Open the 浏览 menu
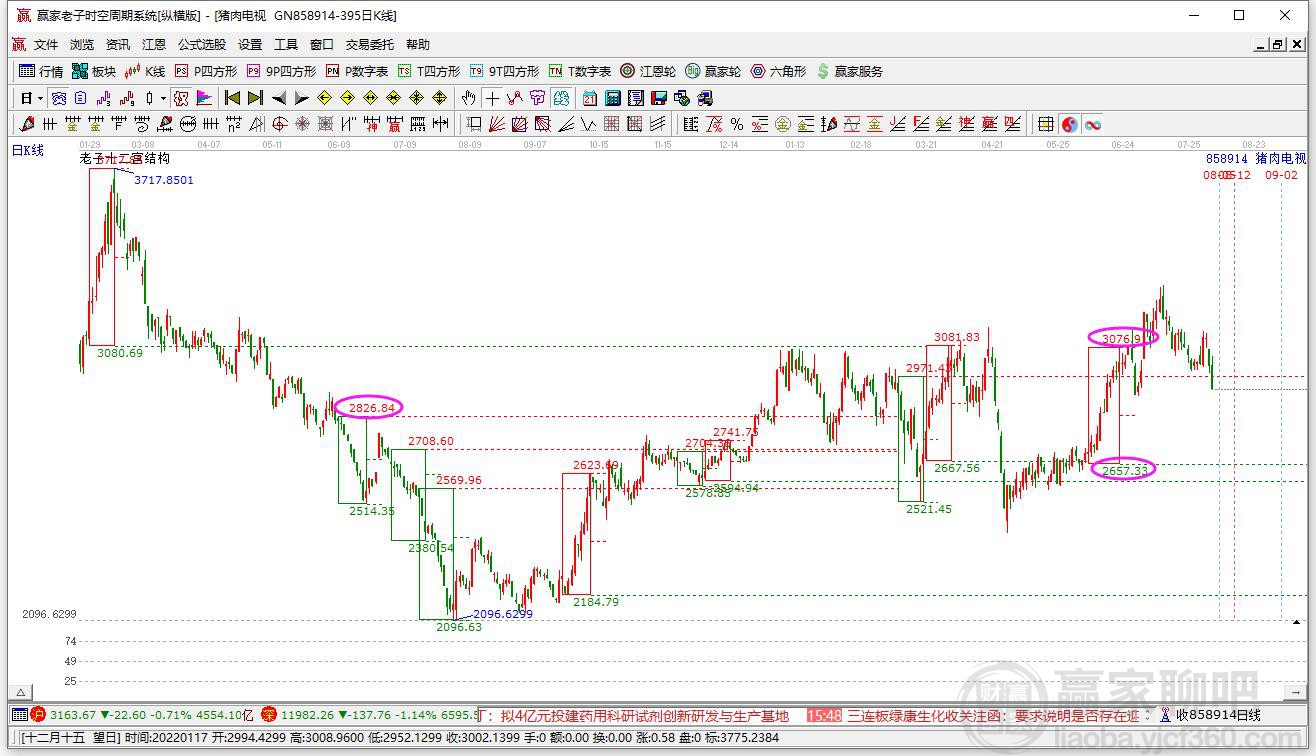1316x756 pixels. pyautogui.click(x=82, y=45)
